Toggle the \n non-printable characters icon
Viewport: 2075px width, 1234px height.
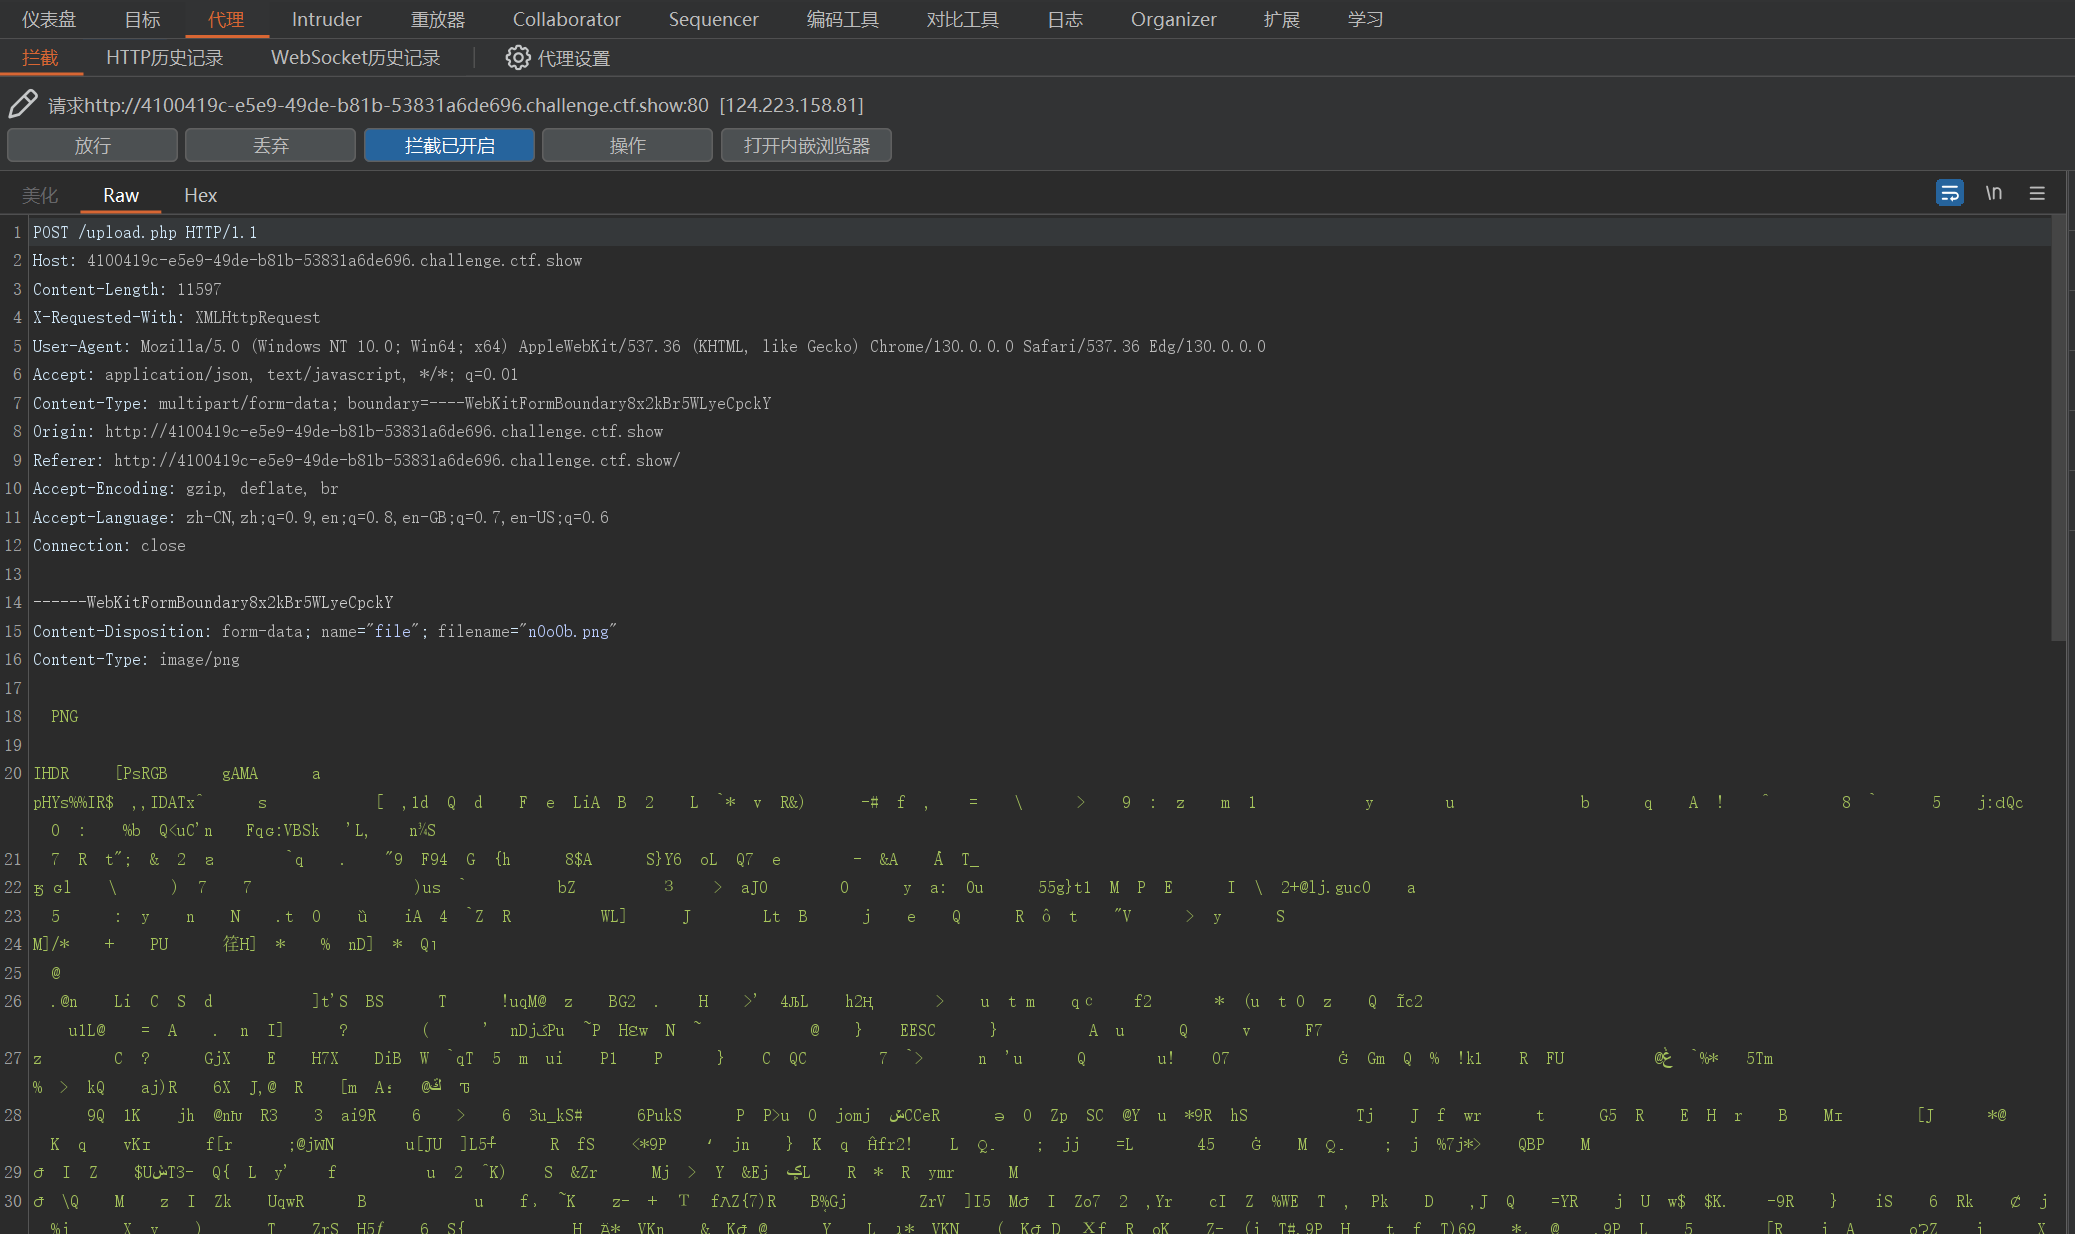tap(1993, 193)
